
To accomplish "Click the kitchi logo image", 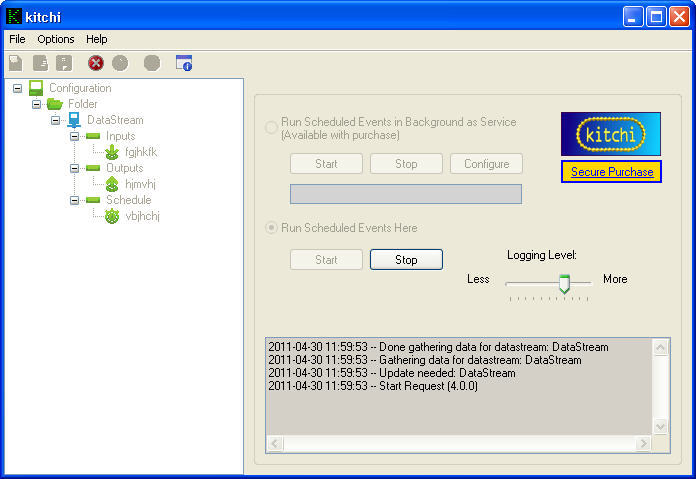I will pyautogui.click(x=611, y=134).
